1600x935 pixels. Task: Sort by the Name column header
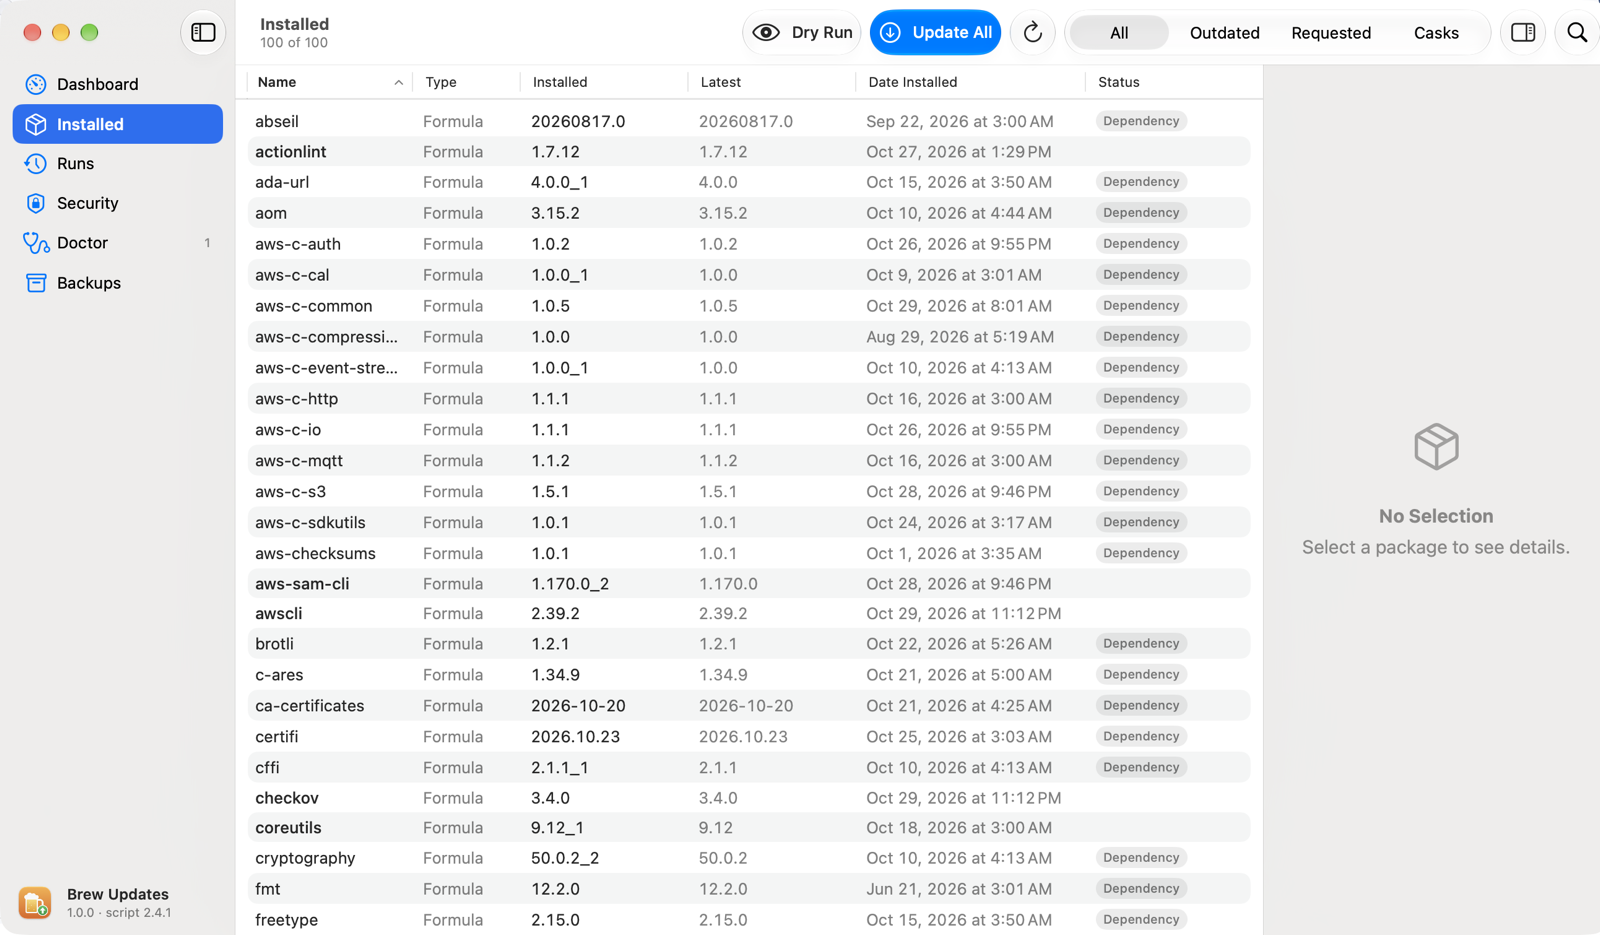[x=330, y=82]
